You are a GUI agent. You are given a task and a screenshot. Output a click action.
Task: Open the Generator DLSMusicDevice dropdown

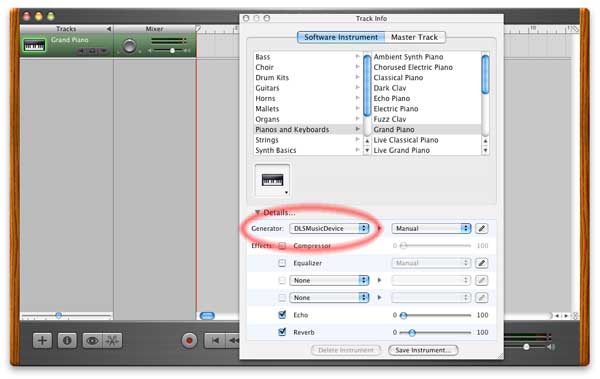329,229
